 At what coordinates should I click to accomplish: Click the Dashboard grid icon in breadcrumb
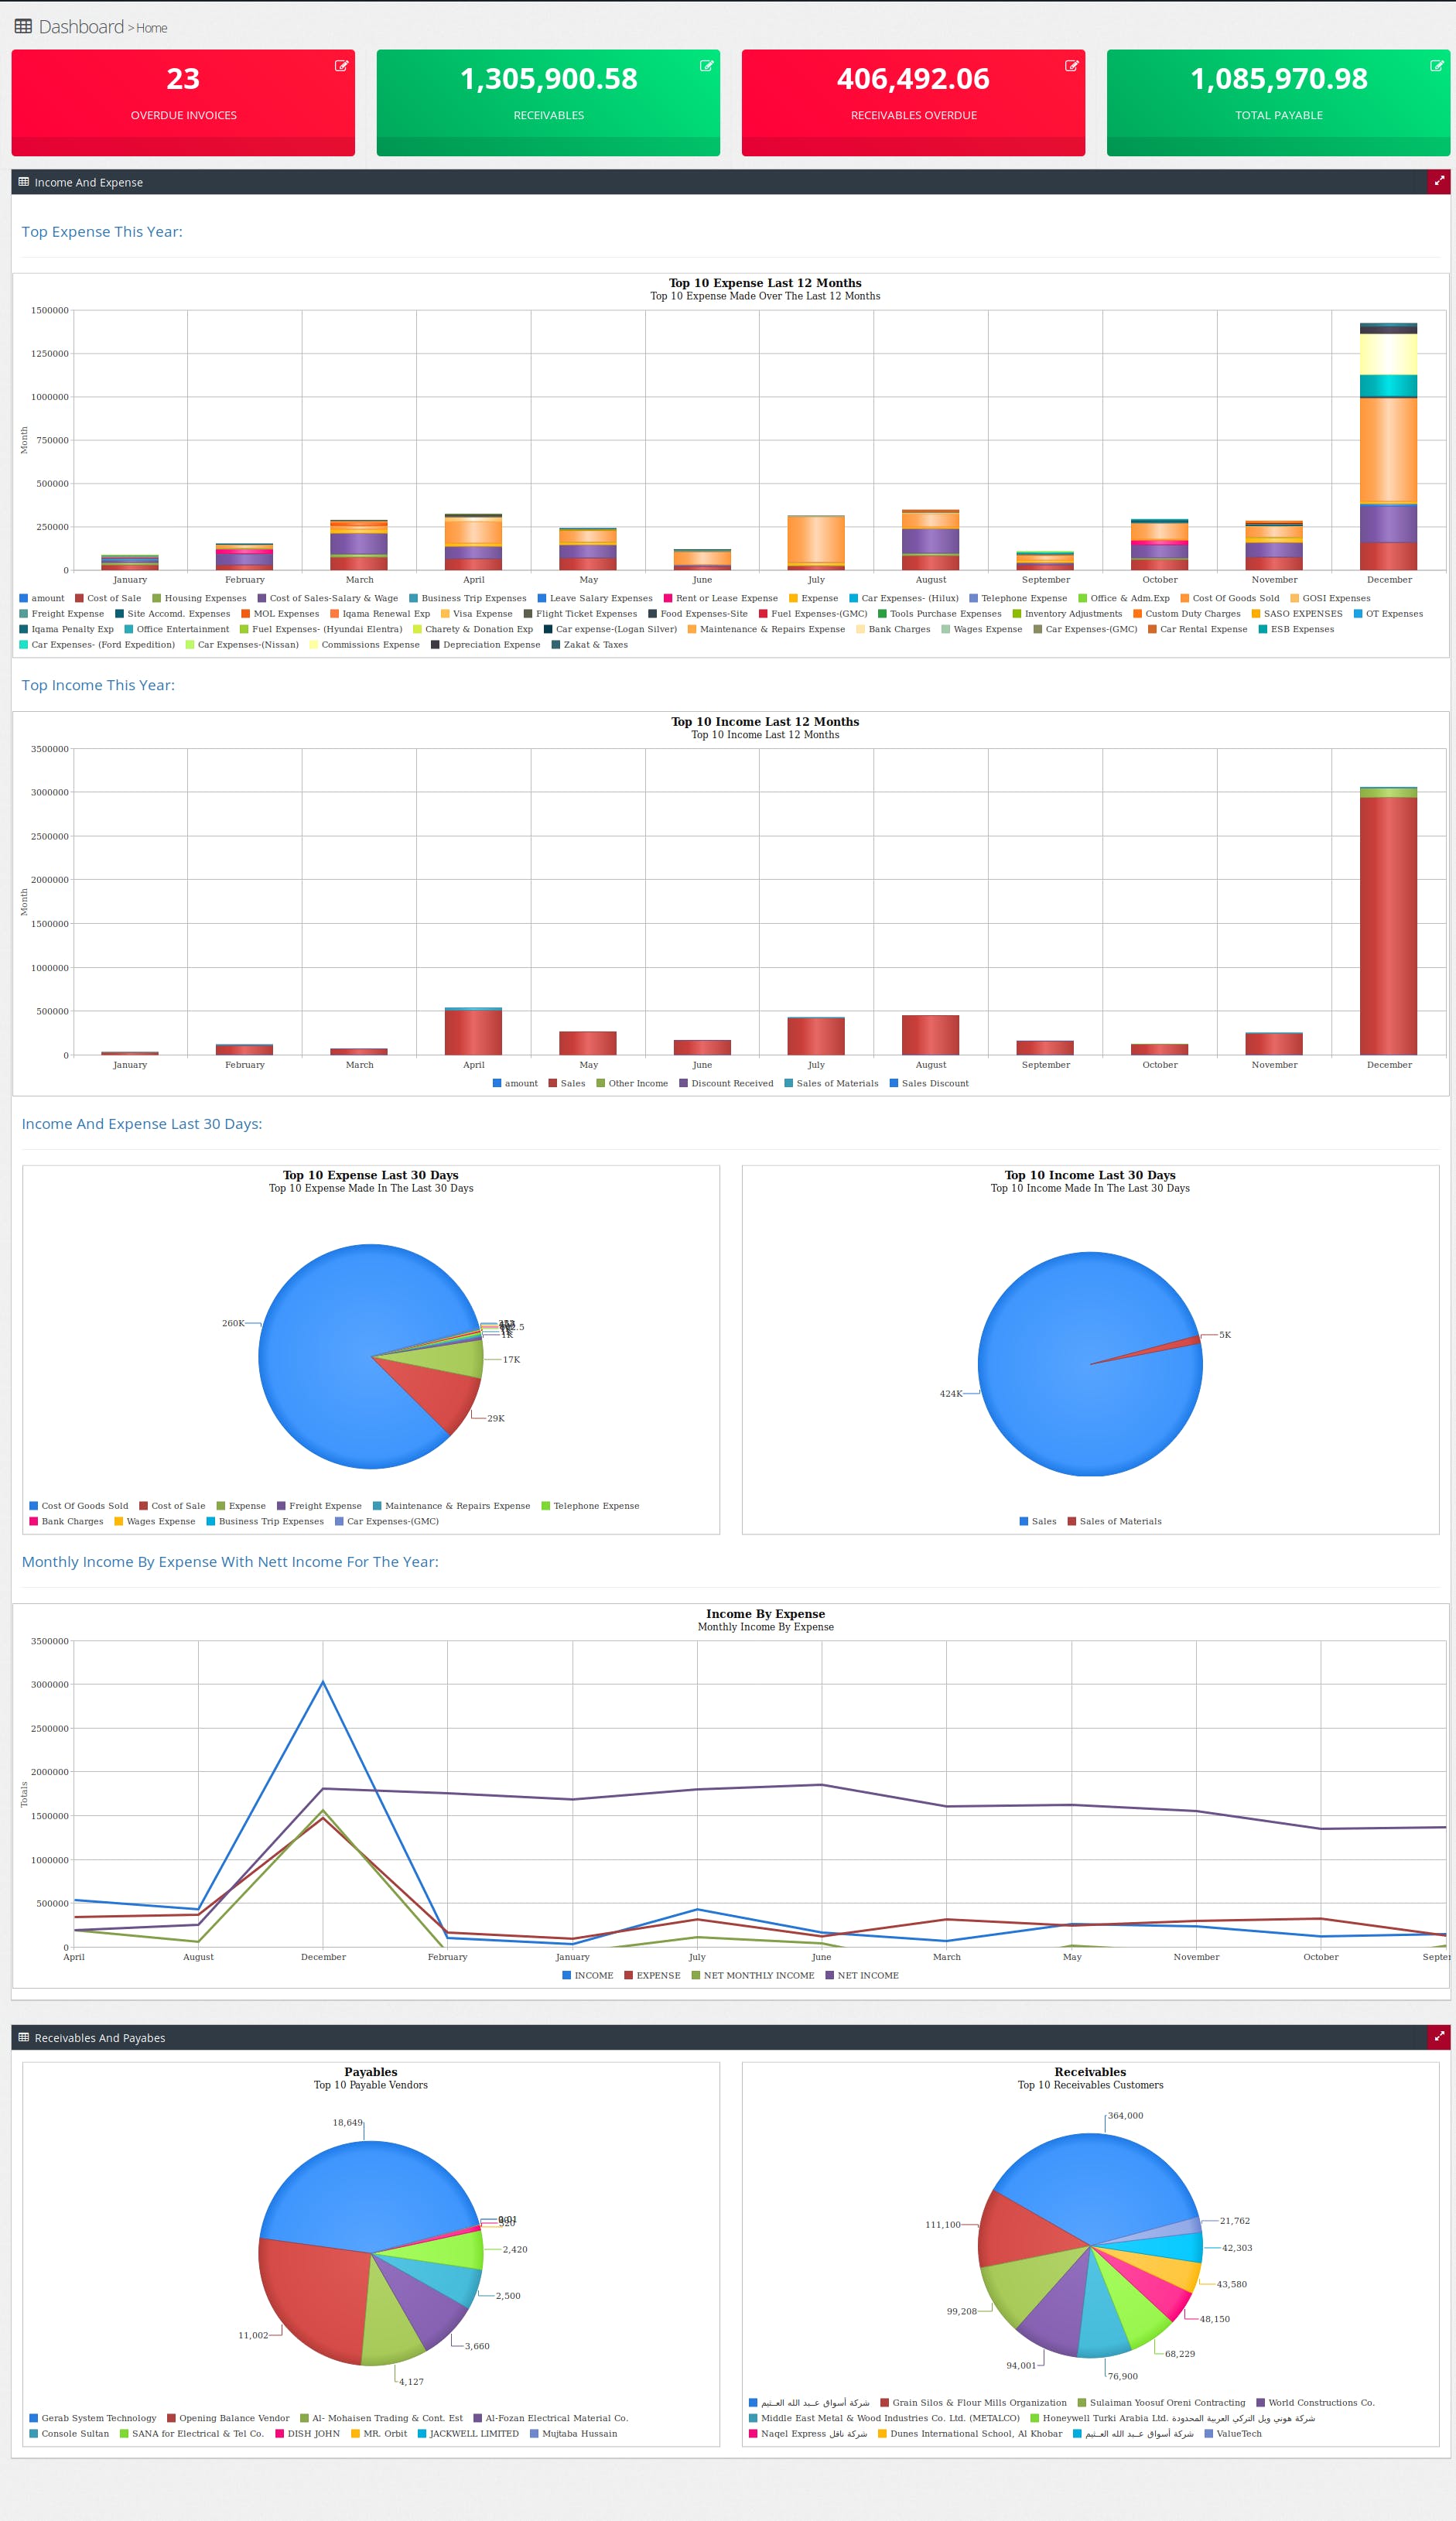(23, 27)
